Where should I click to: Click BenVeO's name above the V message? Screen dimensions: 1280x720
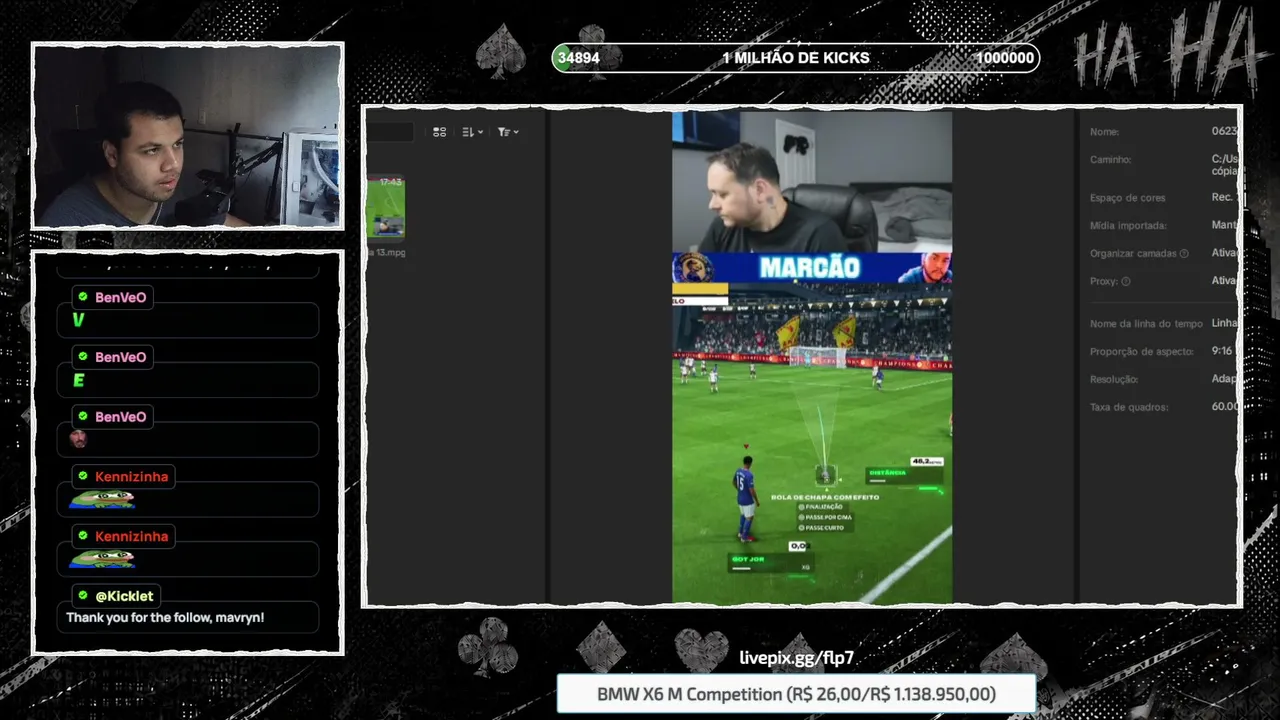tap(121, 297)
